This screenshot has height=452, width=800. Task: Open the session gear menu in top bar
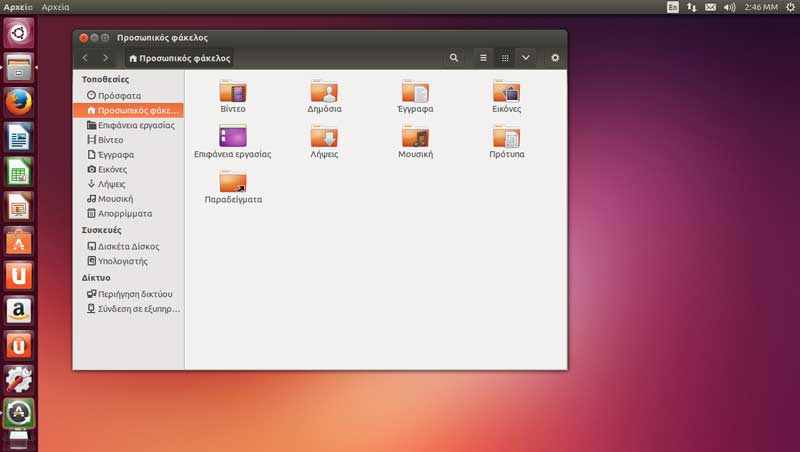(790, 7)
